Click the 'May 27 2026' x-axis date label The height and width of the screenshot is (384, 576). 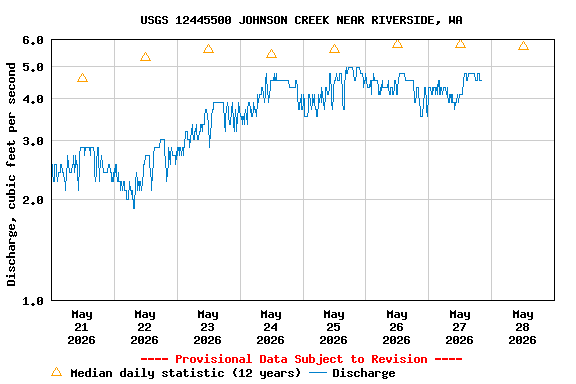pyautogui.click(x=460, y=327)
